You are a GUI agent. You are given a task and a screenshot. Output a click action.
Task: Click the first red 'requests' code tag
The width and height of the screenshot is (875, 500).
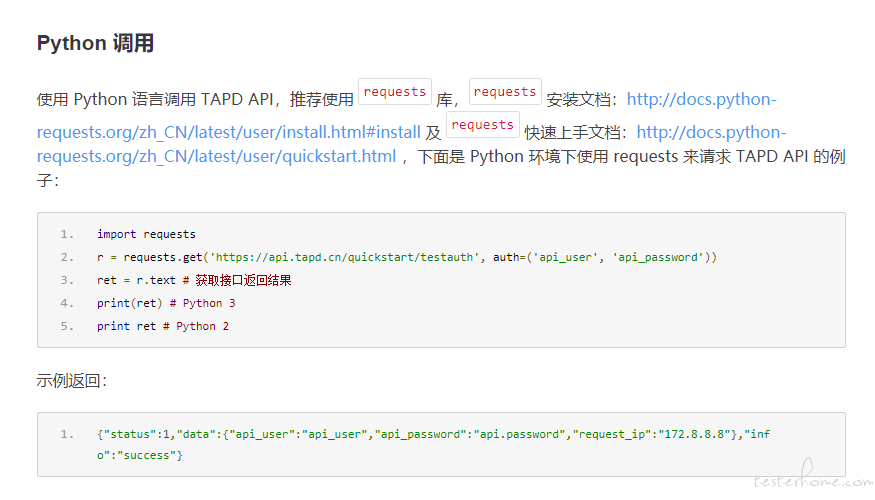pyautogui.click(x=395, y=92)
